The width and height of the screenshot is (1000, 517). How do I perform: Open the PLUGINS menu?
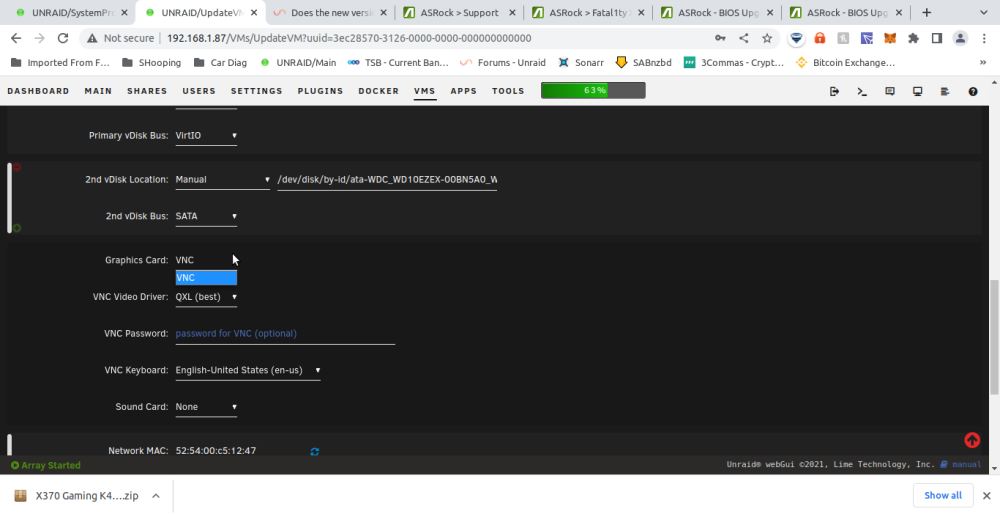pyautogui.click(x=320, y=91)
